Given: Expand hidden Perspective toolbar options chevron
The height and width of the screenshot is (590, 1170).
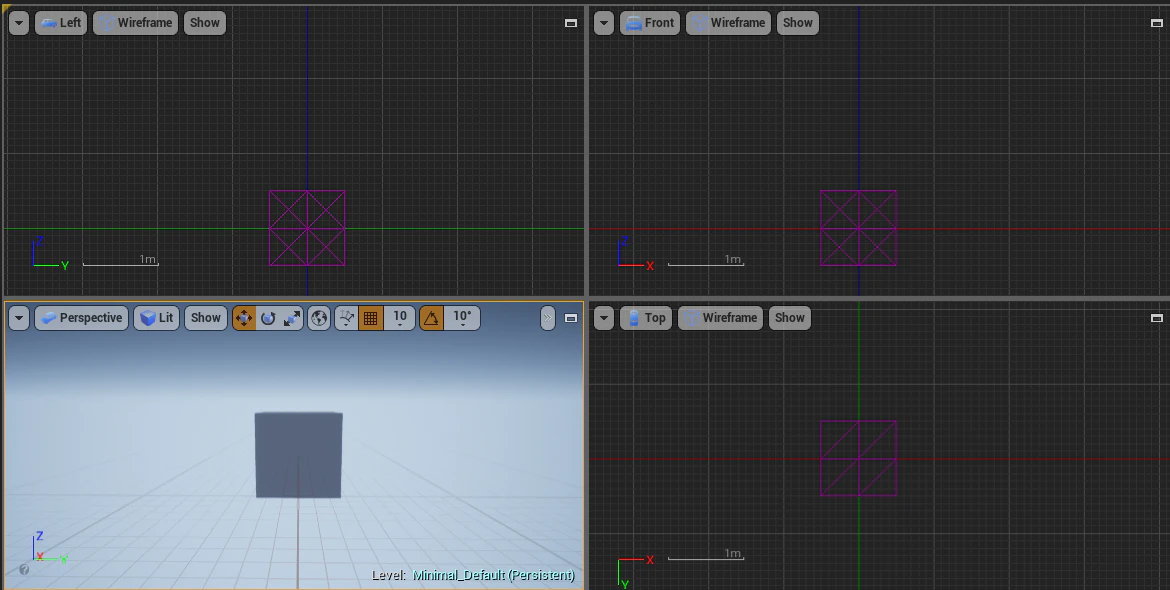Looking at the screenshot, I should (548, 318).
